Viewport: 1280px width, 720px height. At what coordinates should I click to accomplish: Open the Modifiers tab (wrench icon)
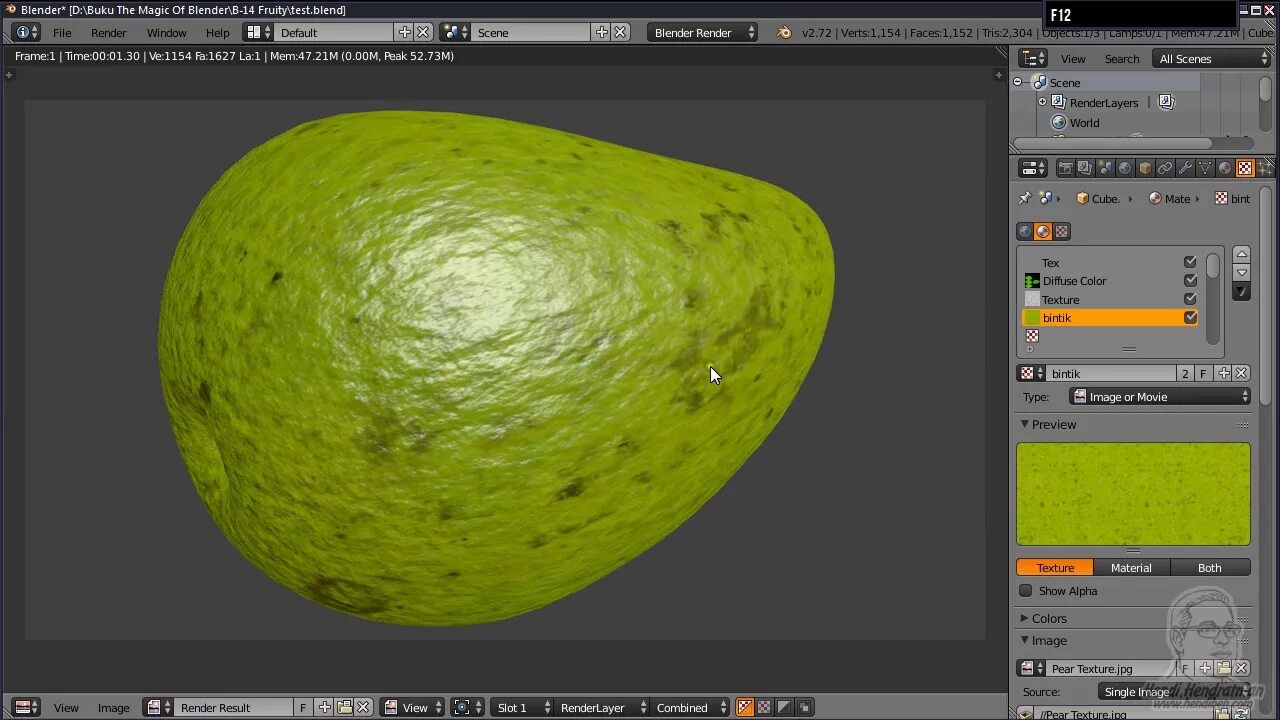point(1185,168)
